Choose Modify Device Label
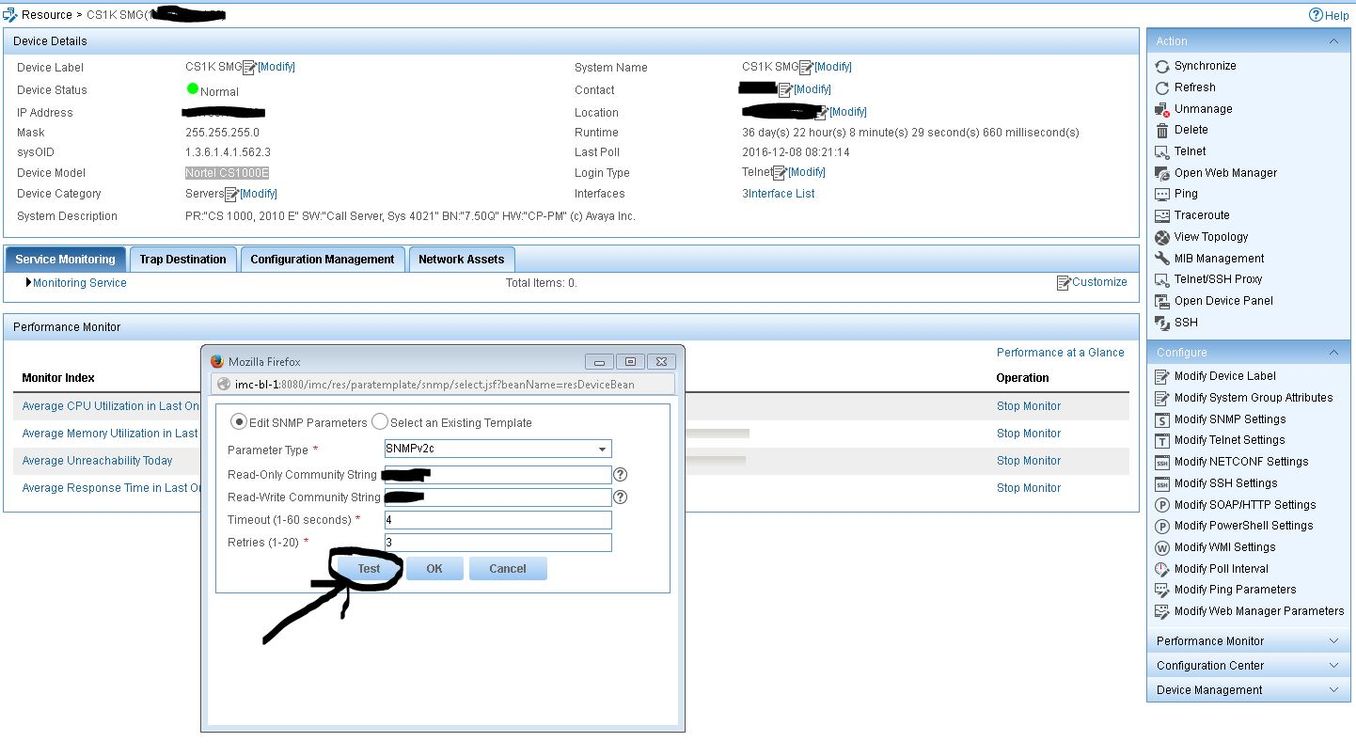Image resolution: width=1356 pixels, height=755 pixels. click(1225, 376)
